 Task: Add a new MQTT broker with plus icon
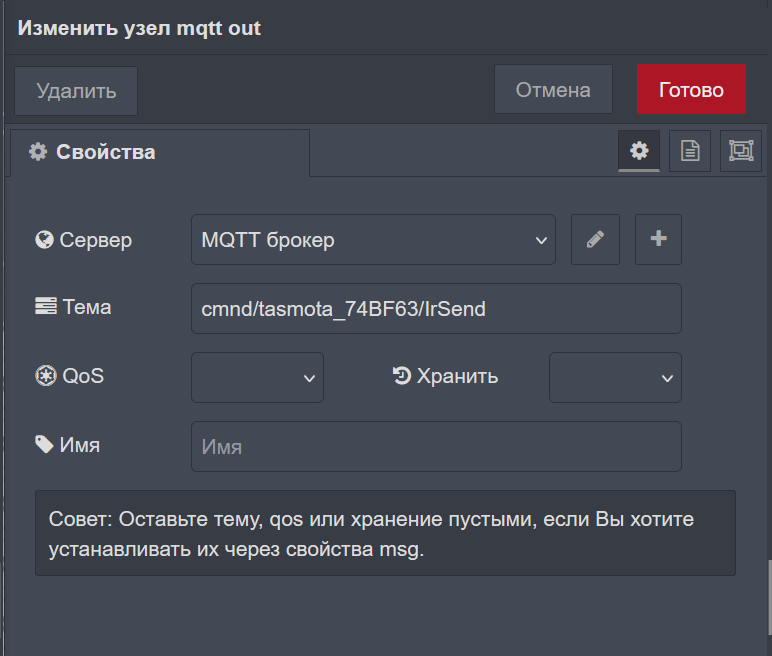(x=659, y=240)
